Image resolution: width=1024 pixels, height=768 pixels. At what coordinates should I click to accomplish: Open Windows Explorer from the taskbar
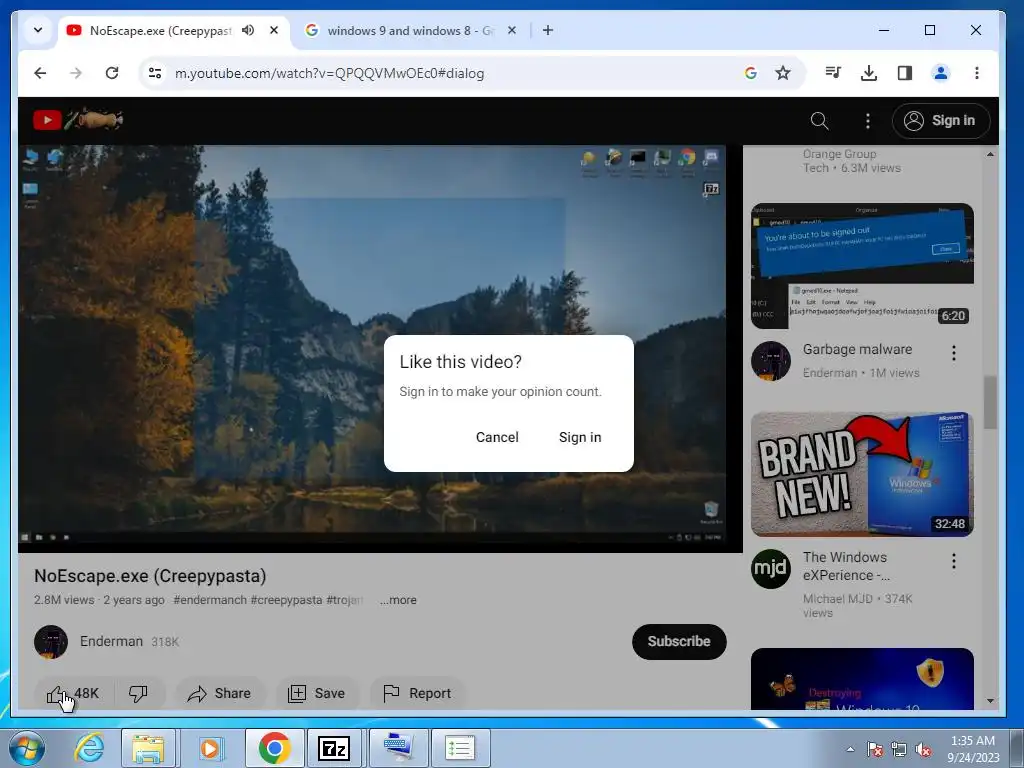point(148,748)
